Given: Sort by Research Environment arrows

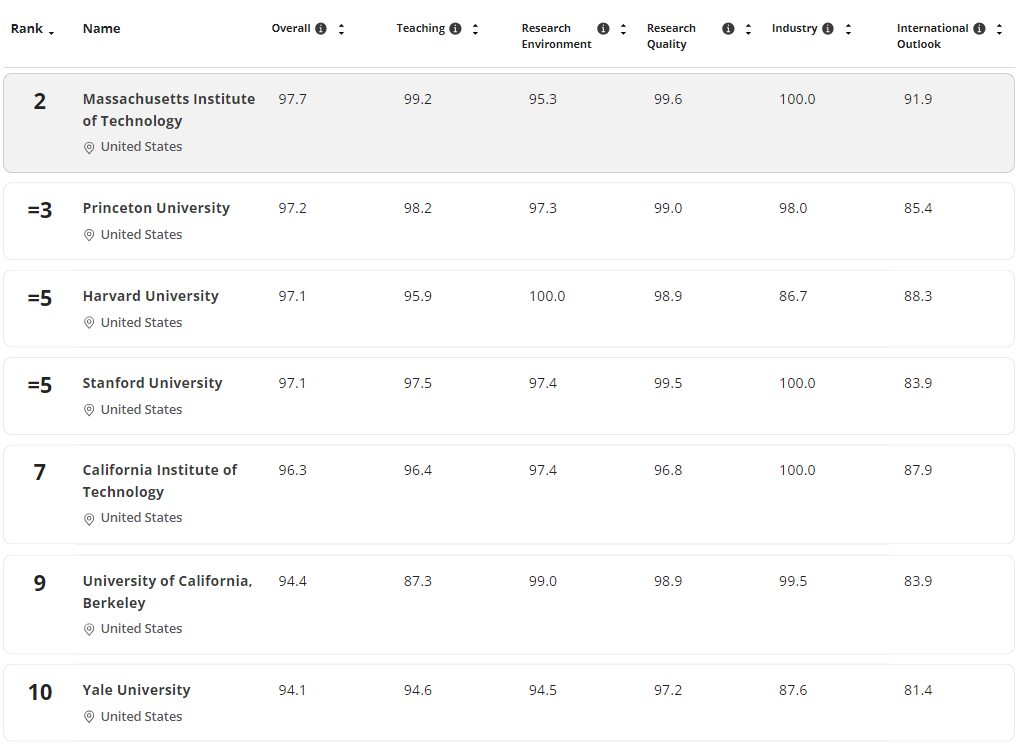Looking at the screenshot, I should tap(623, 29).
